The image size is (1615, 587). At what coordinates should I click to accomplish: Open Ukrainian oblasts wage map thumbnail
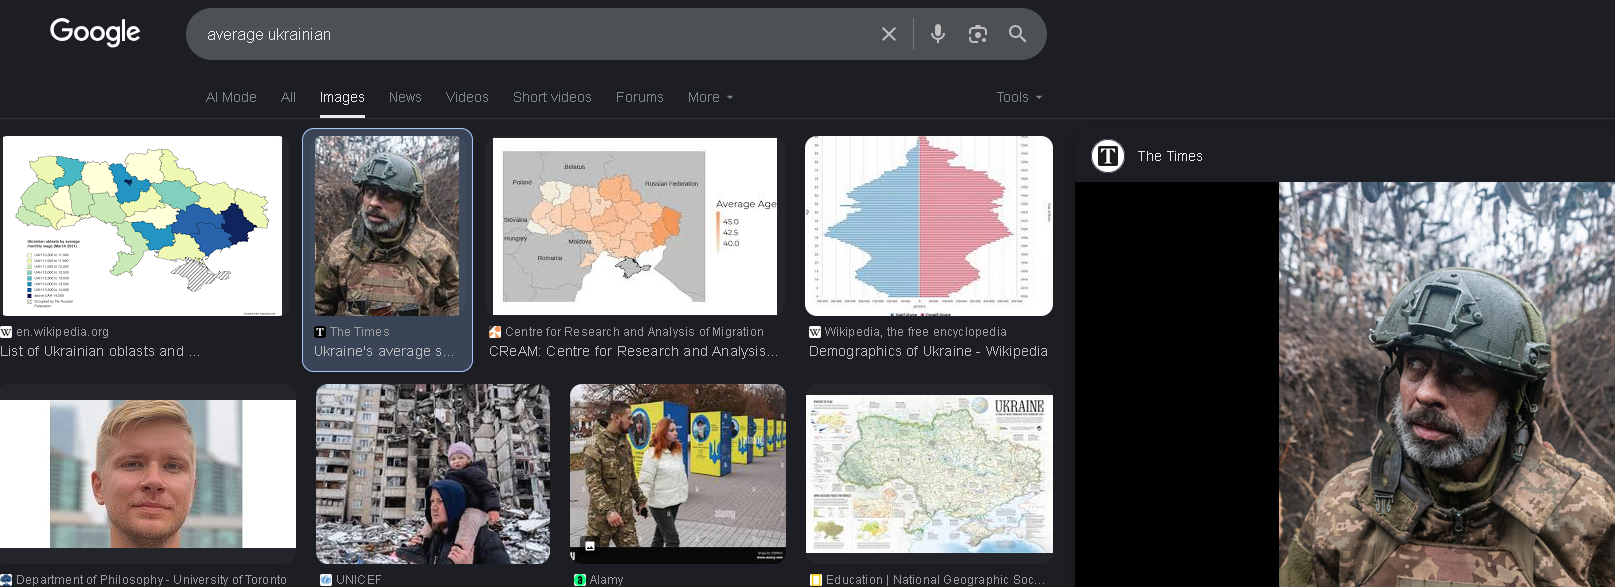pyautogui.click(x=142, y=226)
